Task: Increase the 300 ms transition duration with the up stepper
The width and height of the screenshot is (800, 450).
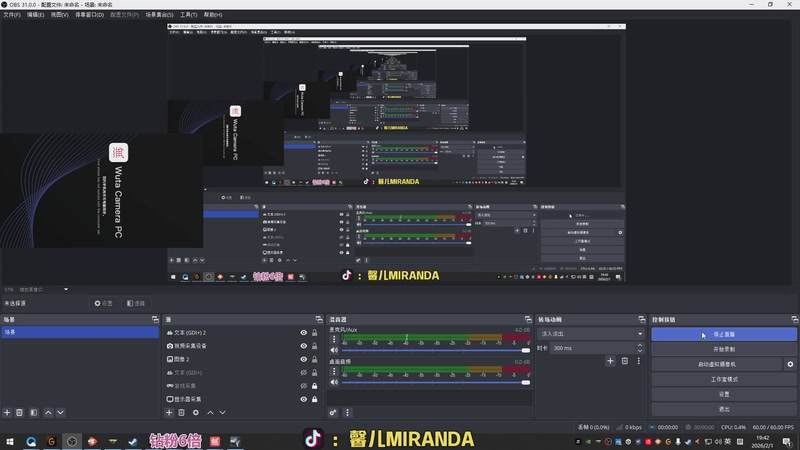Action: point(640,345)
